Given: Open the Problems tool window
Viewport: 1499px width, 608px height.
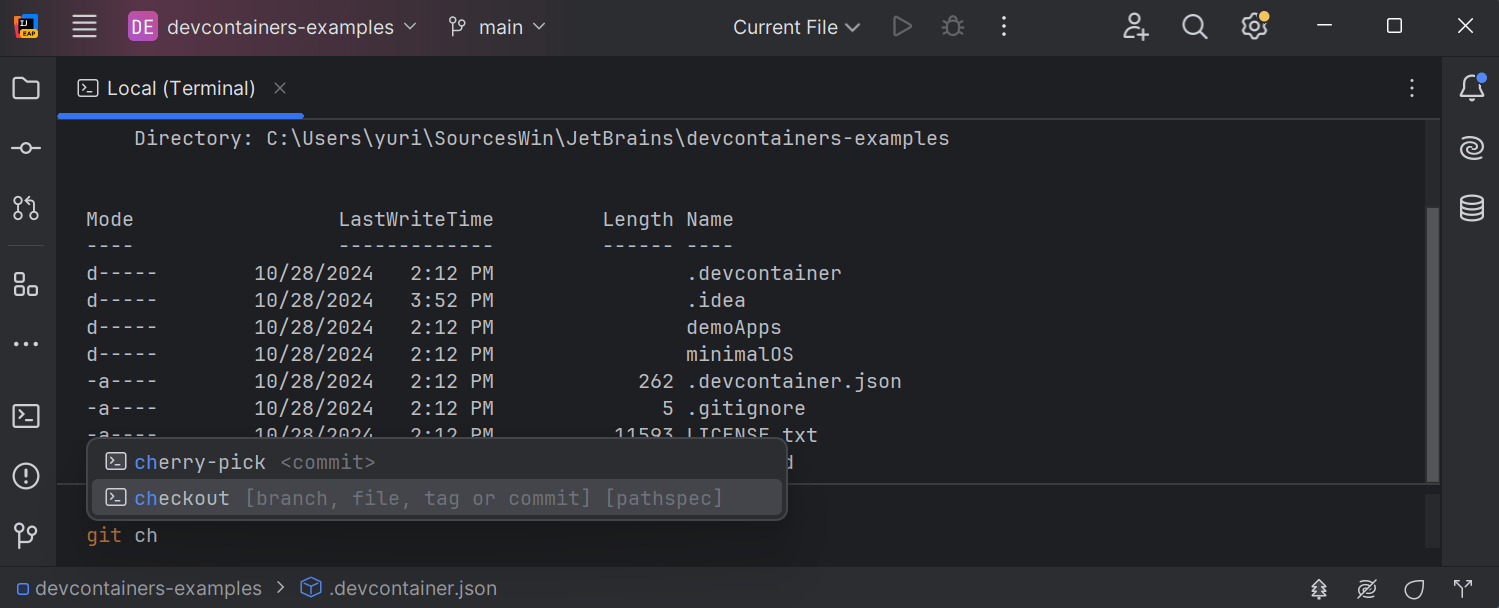Looking at the screenshot, I should point(26,476).
